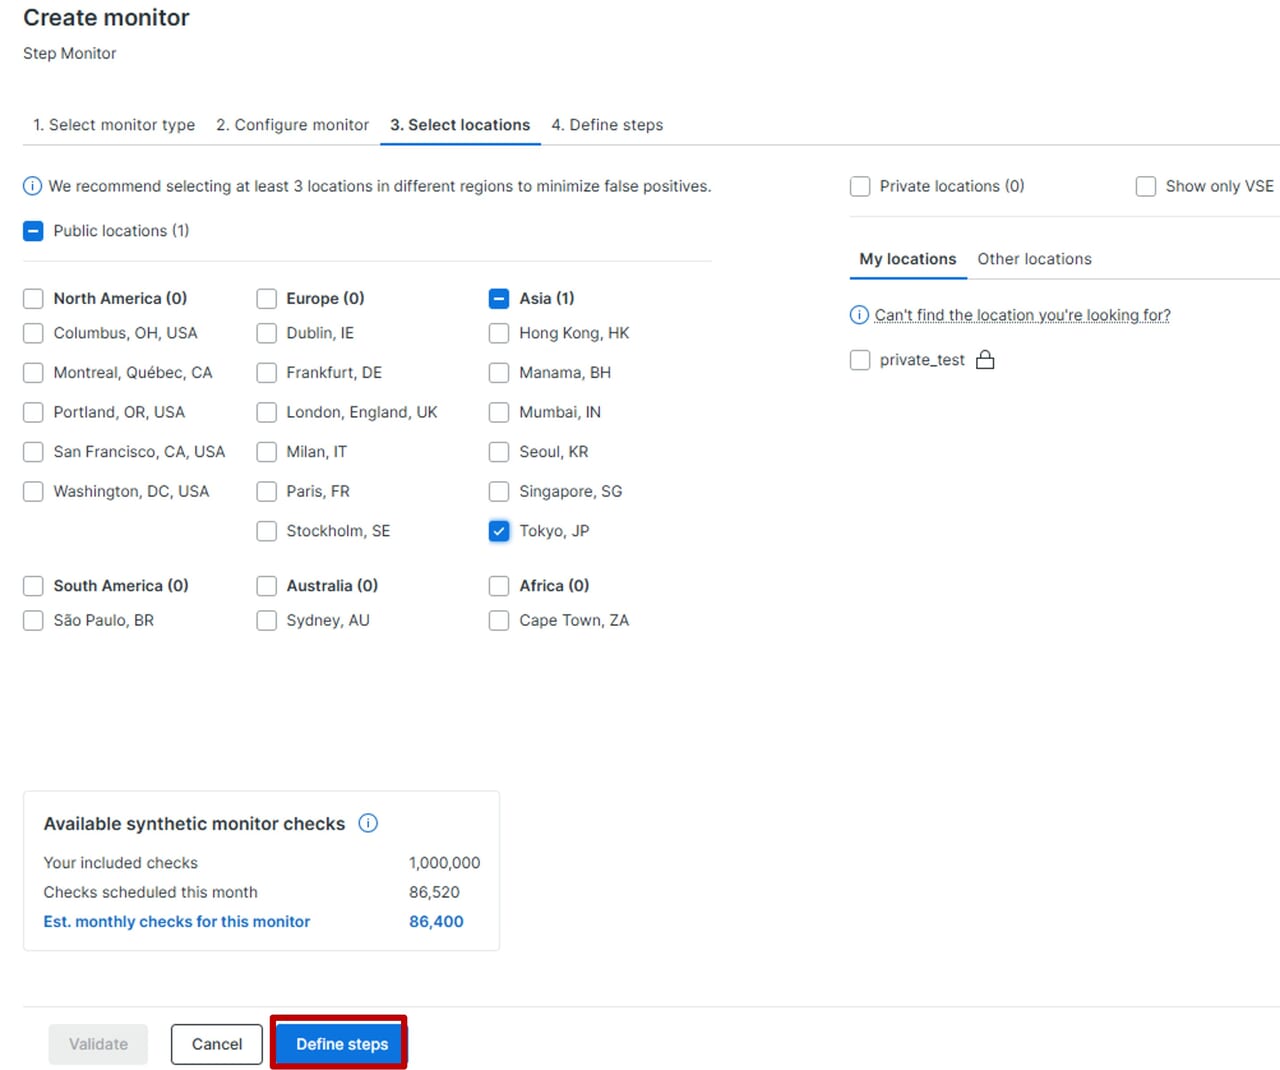Switch to the Other locations tab
This screenshot has height=1070, width=1280.
[x=1034, y=259]
